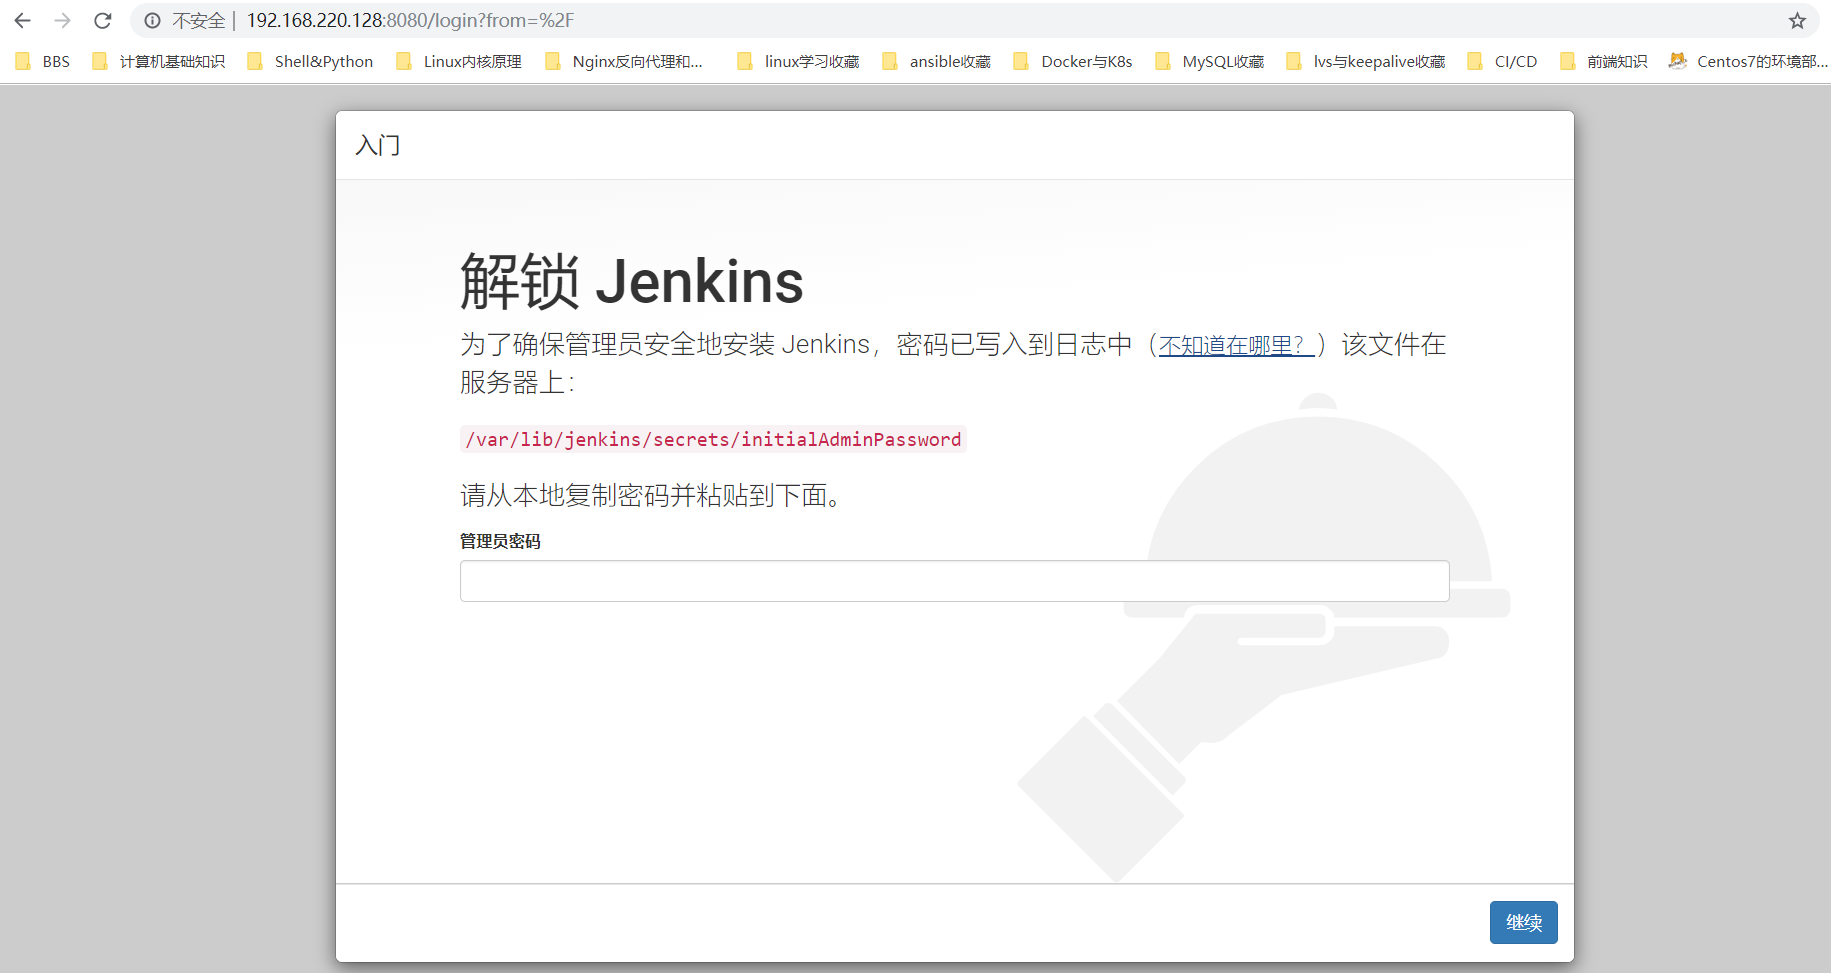Click the 继续 button
The image size is (1831, 973).
point(1523,922)
